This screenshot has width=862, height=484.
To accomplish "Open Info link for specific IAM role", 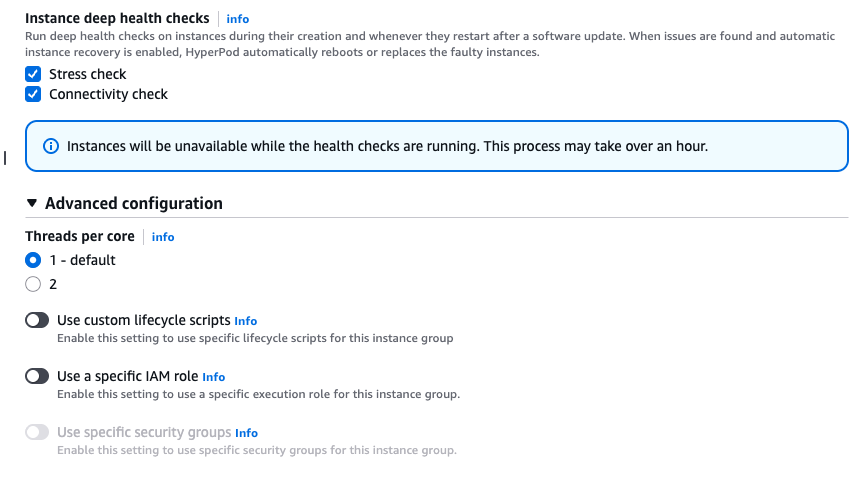I will point(214,377).
